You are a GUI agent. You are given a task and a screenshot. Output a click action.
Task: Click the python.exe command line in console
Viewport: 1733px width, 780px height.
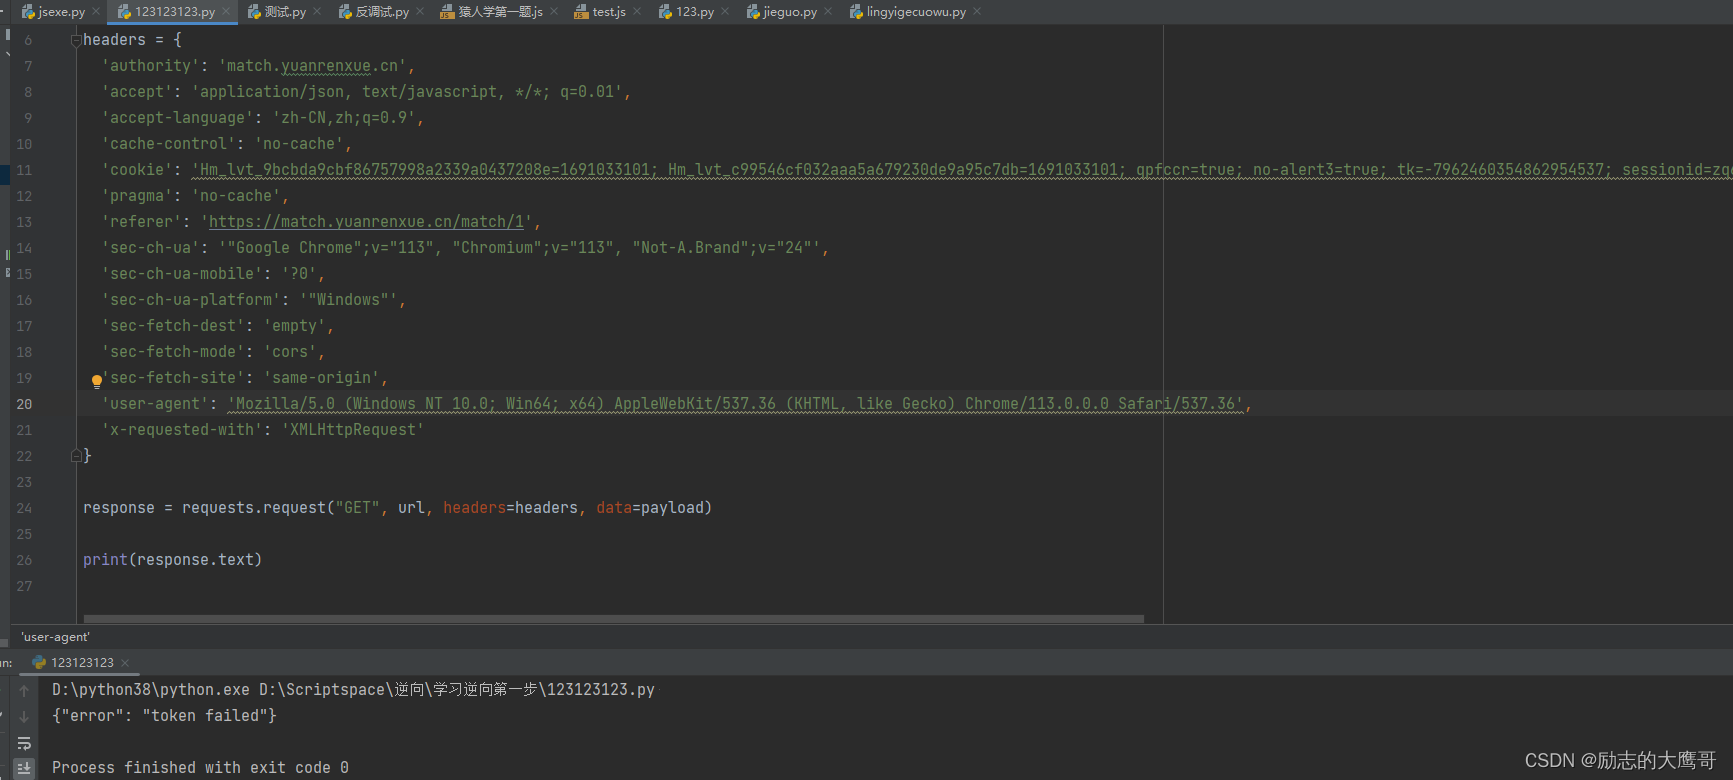(x=353, y=690)
